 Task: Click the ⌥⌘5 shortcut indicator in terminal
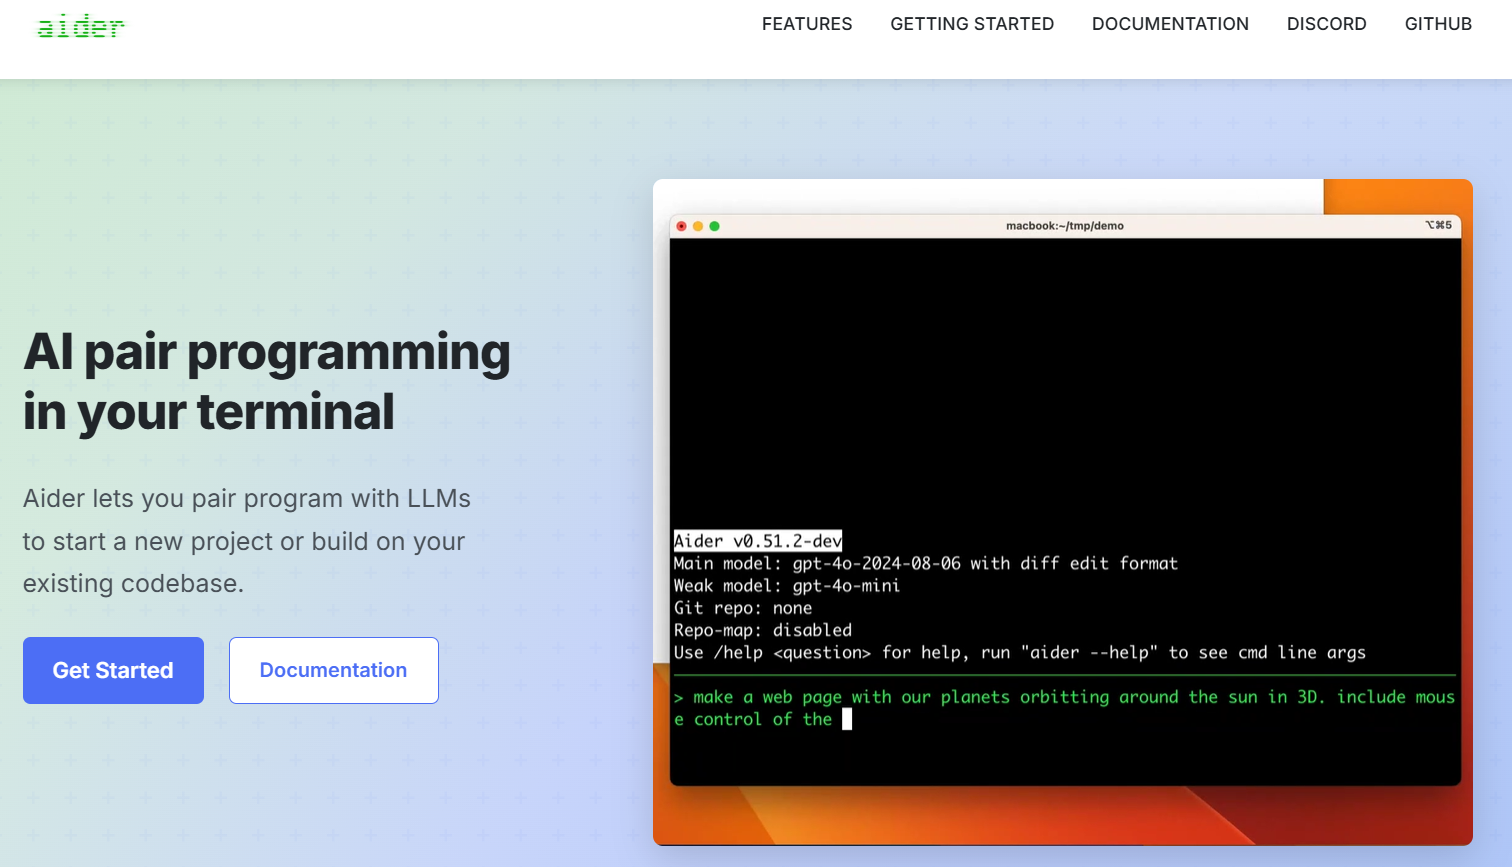(1438, 226)
